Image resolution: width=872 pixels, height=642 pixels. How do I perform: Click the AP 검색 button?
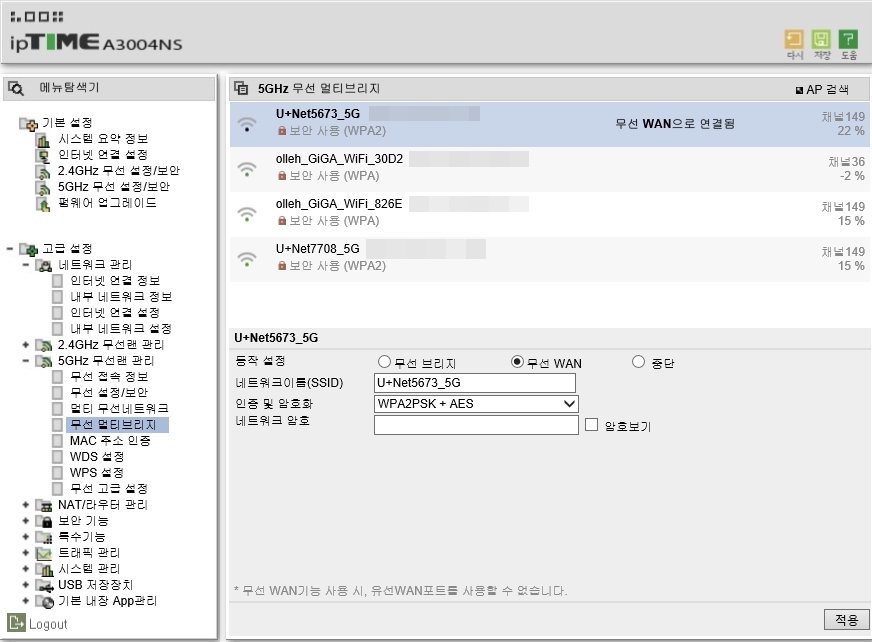coord(823,90)
